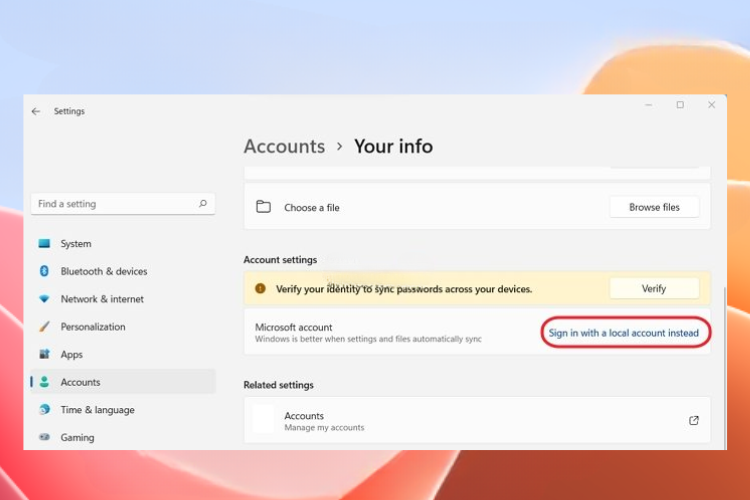Viewport: 750px width, 500px height.
Task: Open the Apps section
Action: click(x=123, y=355)
